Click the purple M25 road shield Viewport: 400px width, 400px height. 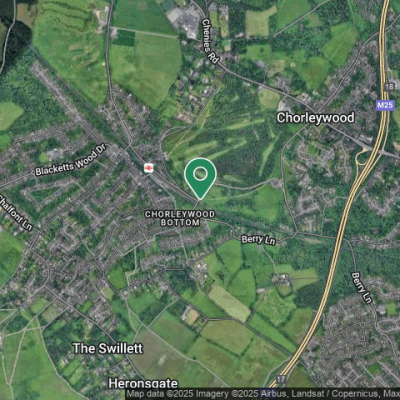[x=385, y=105]
